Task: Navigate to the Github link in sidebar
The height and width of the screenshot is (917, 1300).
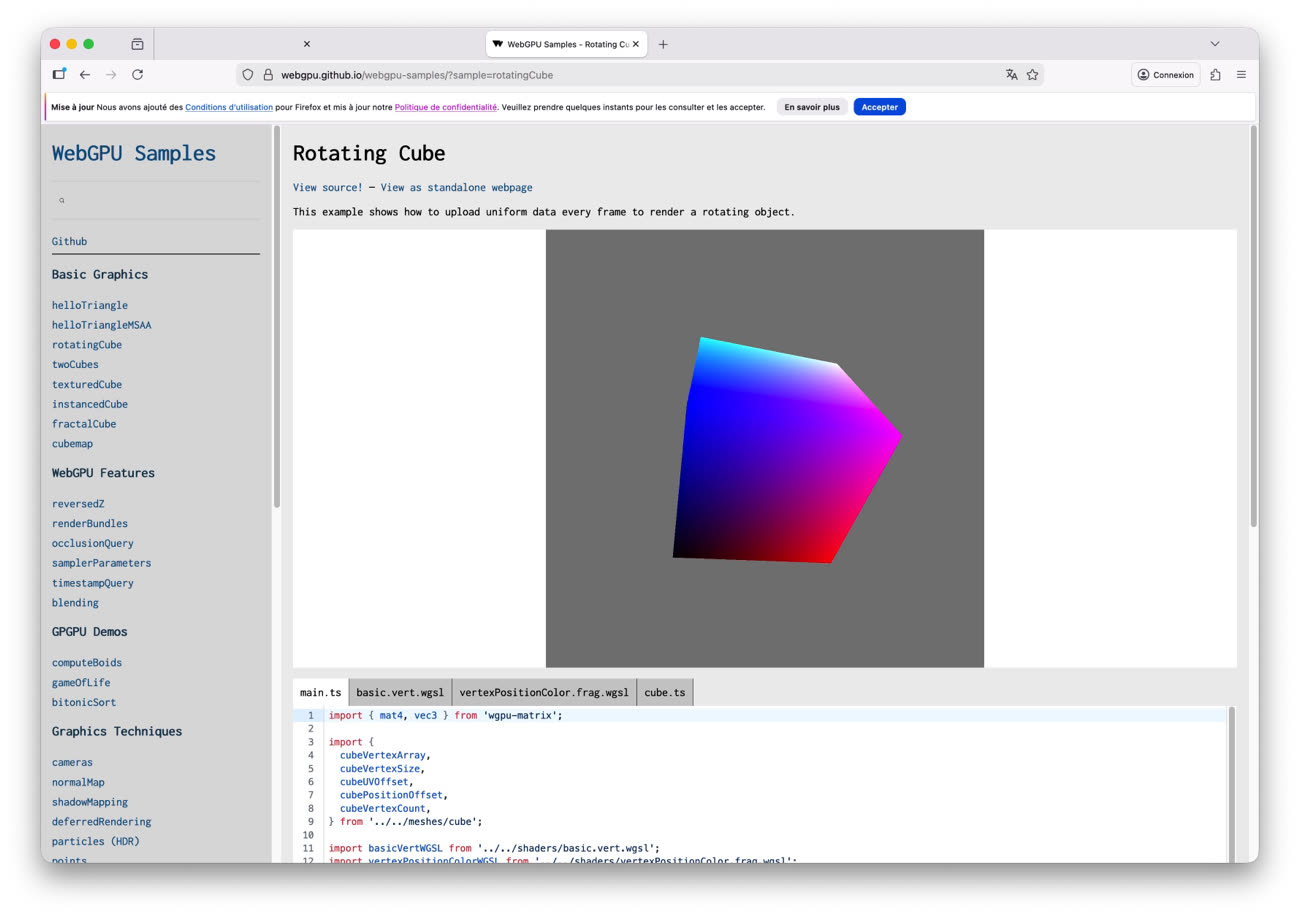Action: [69, 241]
